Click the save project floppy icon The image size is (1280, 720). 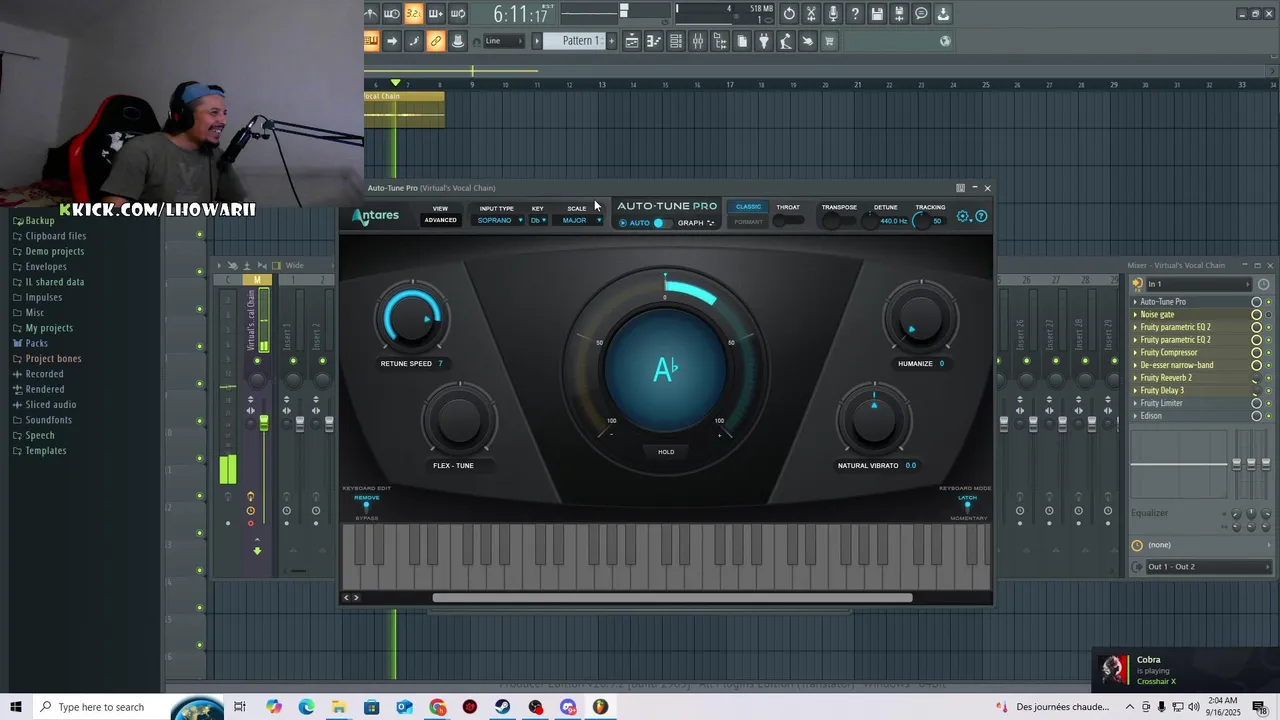tap(877, 13)
